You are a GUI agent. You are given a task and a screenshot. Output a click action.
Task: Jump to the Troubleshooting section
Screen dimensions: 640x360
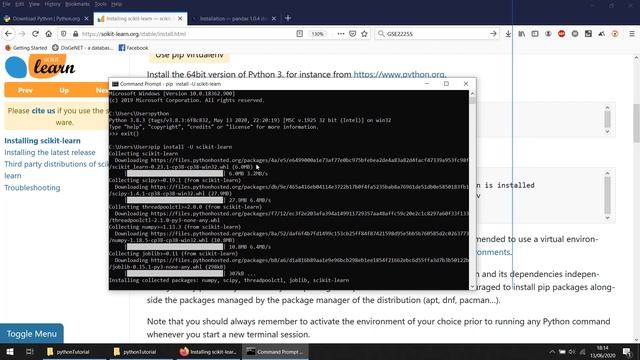pos(32,188)
